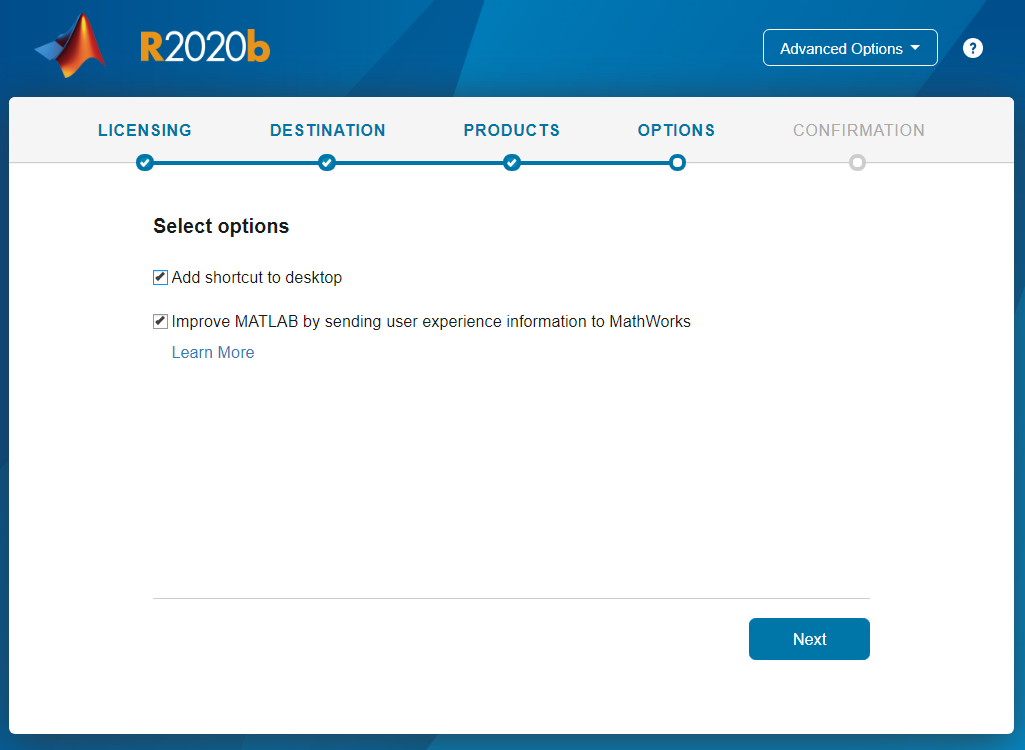The width and height of the screenshot is (1025, 750).
Task: Click the caret arrow beside Advanced Options
Action: [915, 48]
